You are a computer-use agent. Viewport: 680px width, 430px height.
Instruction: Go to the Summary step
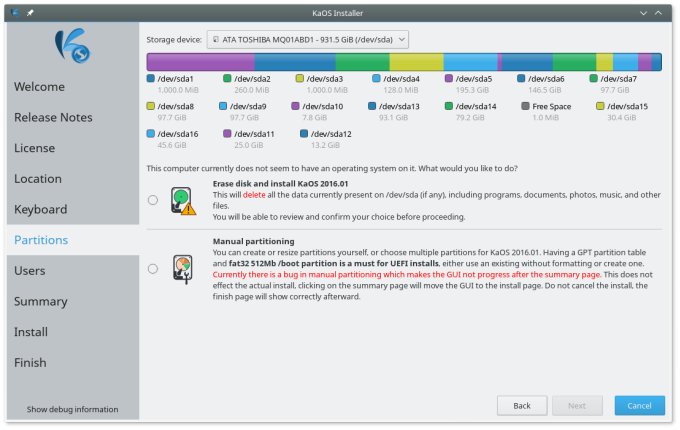pos(41,302)
